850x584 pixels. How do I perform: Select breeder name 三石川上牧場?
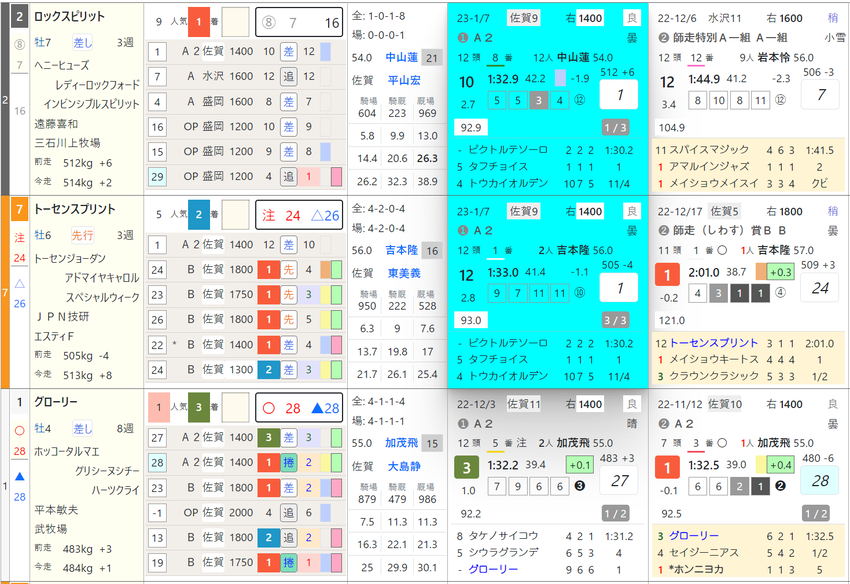click(x=67, y=143)
